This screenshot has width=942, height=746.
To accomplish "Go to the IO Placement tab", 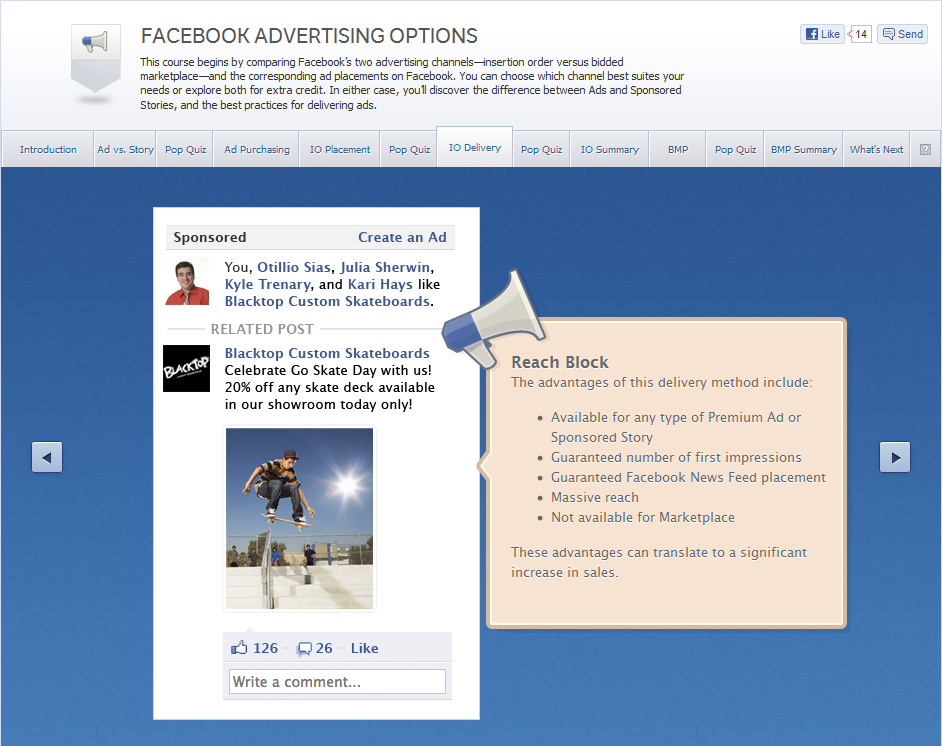I will click(x=340, y=150).
